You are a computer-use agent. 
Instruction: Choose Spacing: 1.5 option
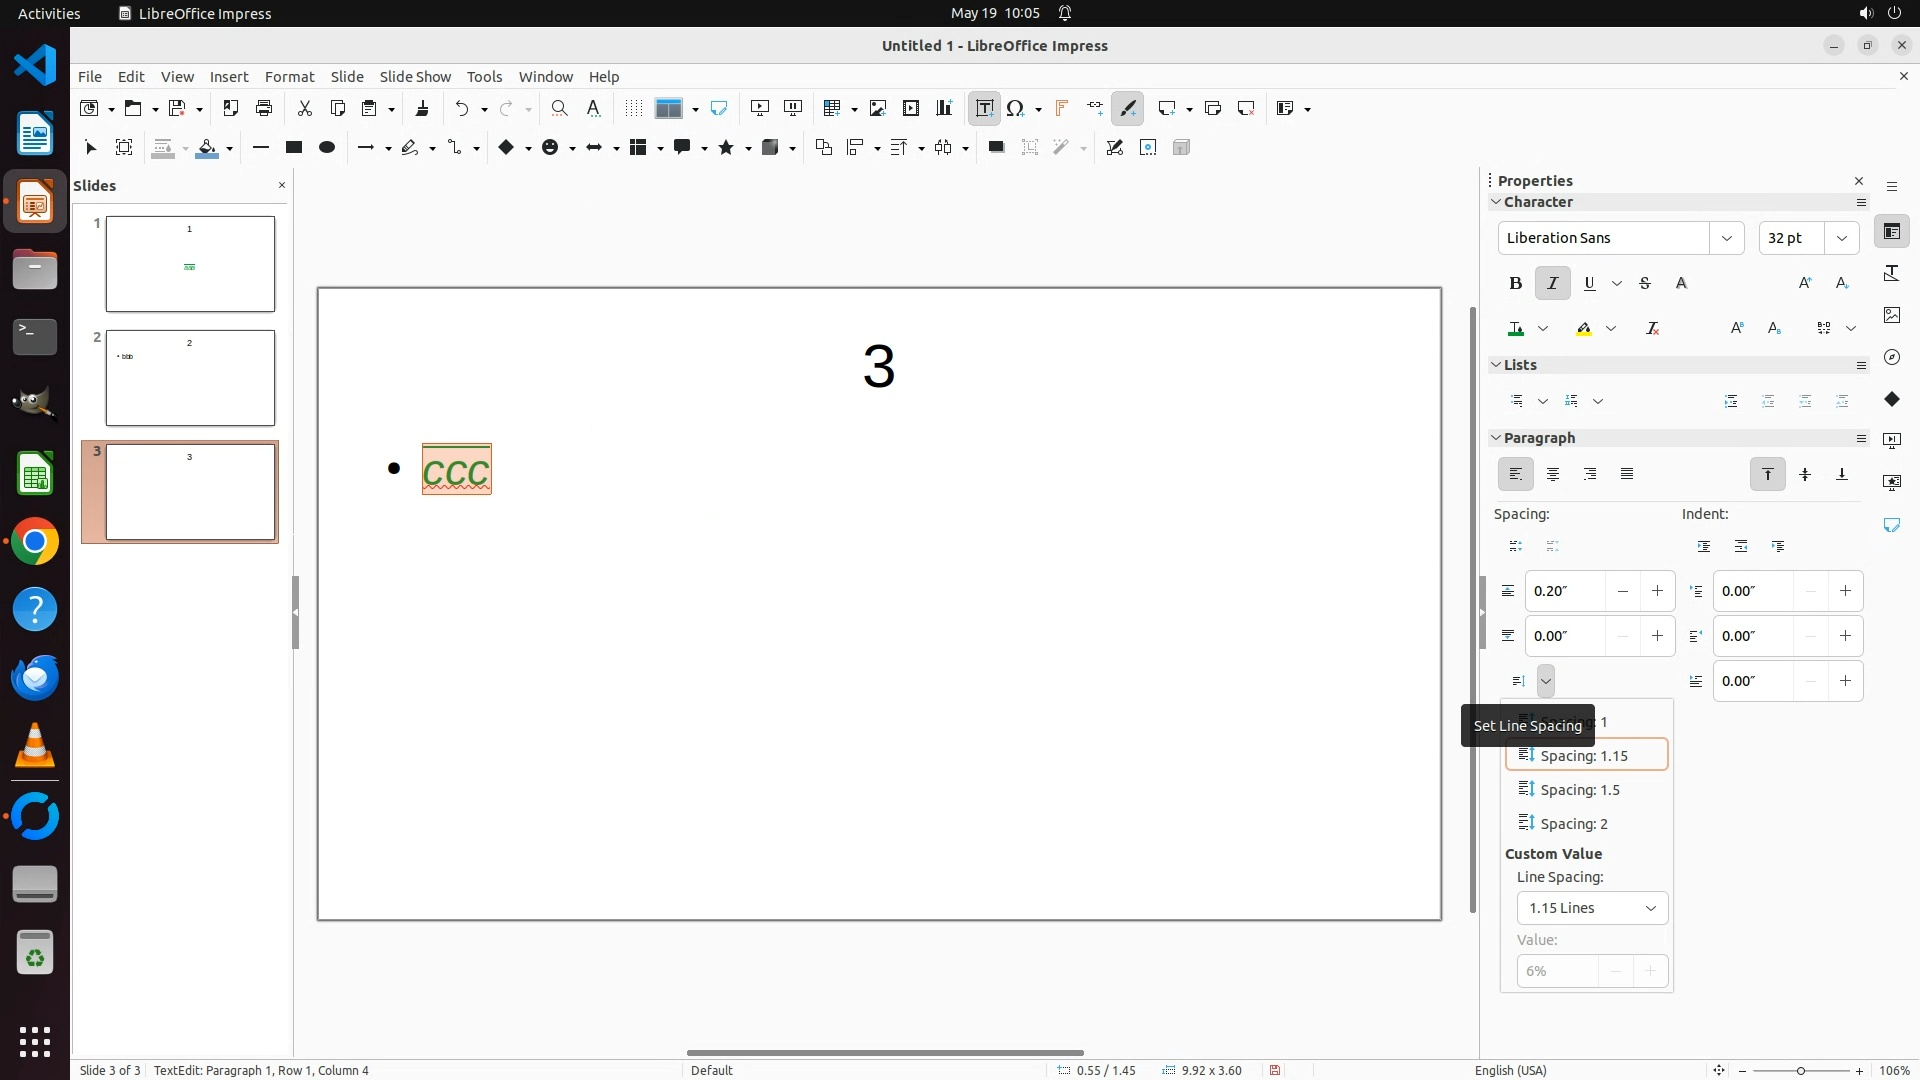1579,790
